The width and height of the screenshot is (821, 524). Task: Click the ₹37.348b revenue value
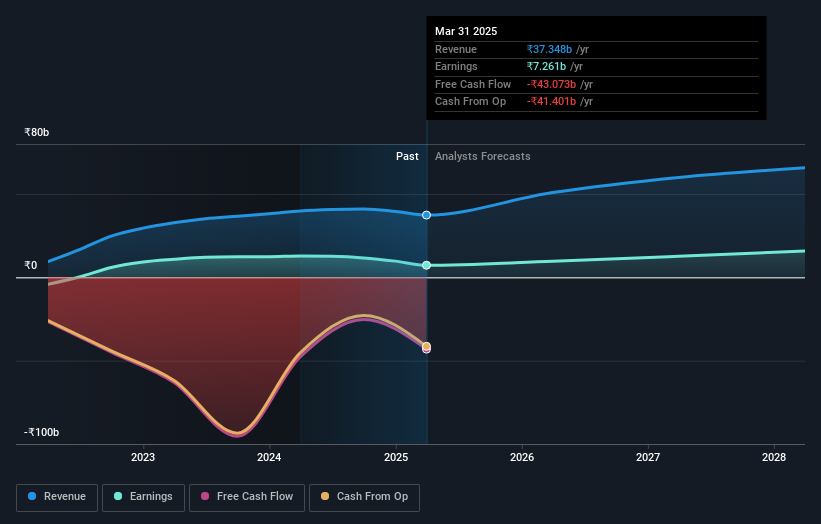click(549, 49)
